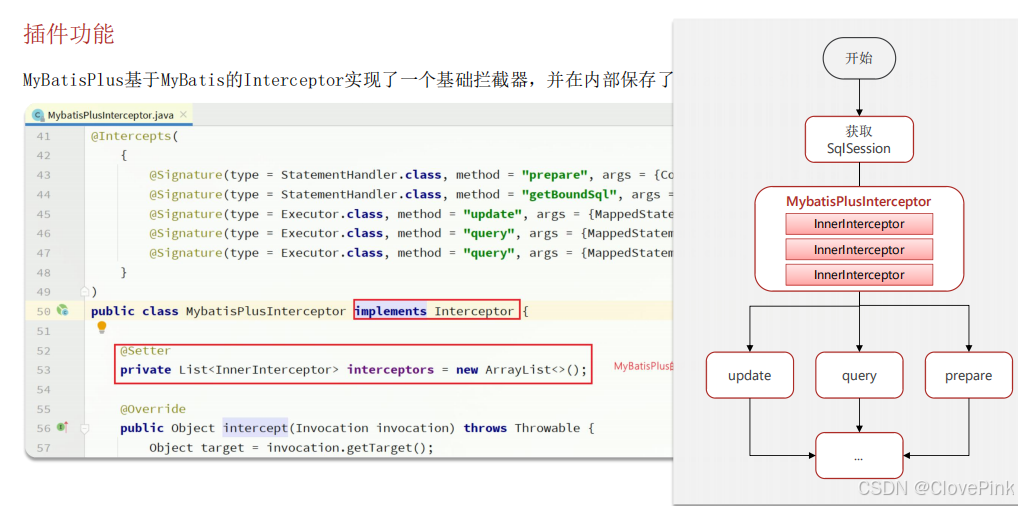Click the query node in the flowchart

[x=859, y=375]
